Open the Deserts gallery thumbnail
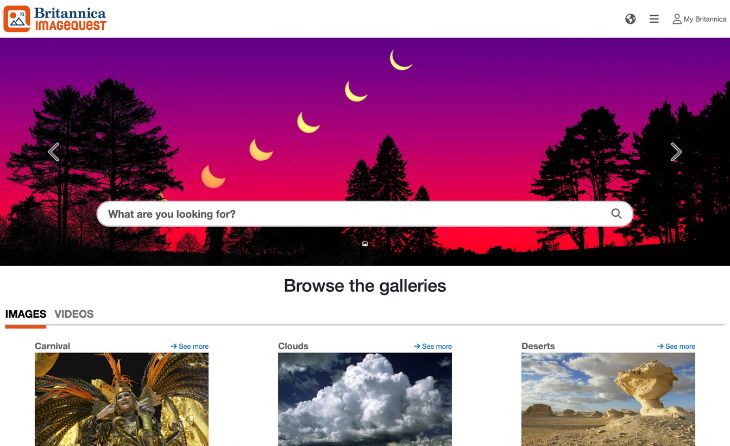730x446 pixels. point(608,399)
